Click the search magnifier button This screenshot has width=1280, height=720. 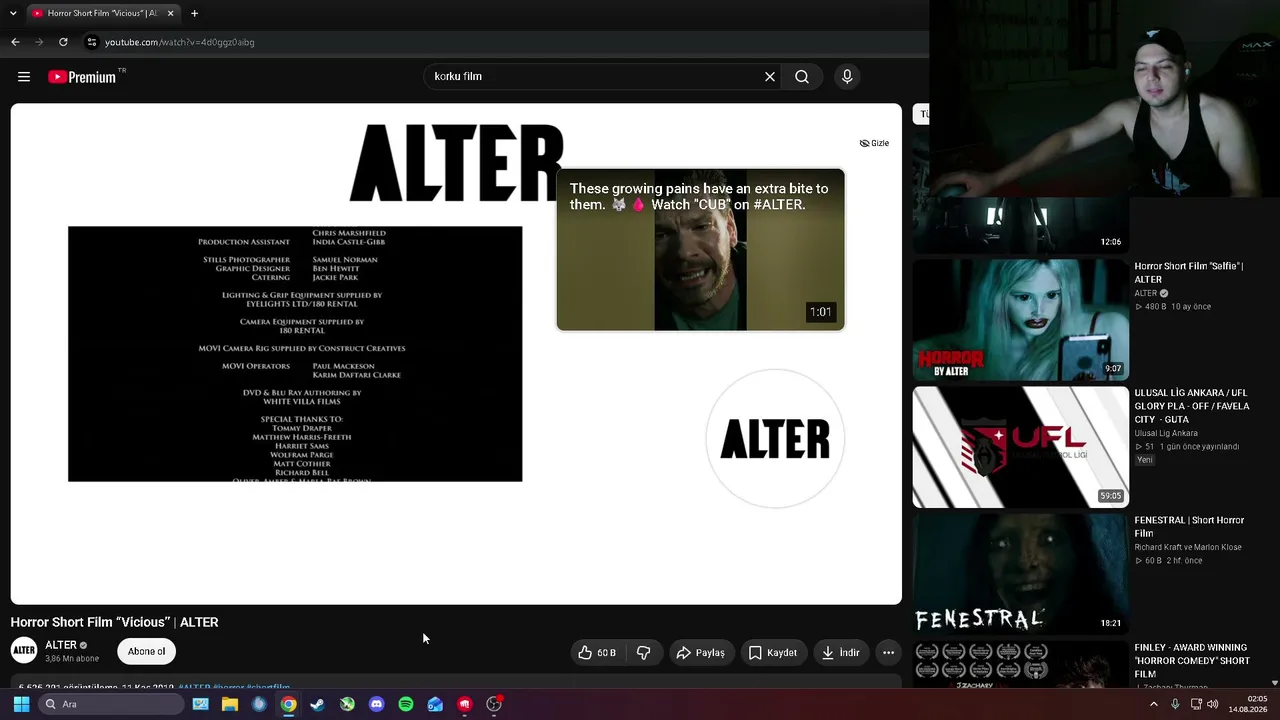(802, 77)
